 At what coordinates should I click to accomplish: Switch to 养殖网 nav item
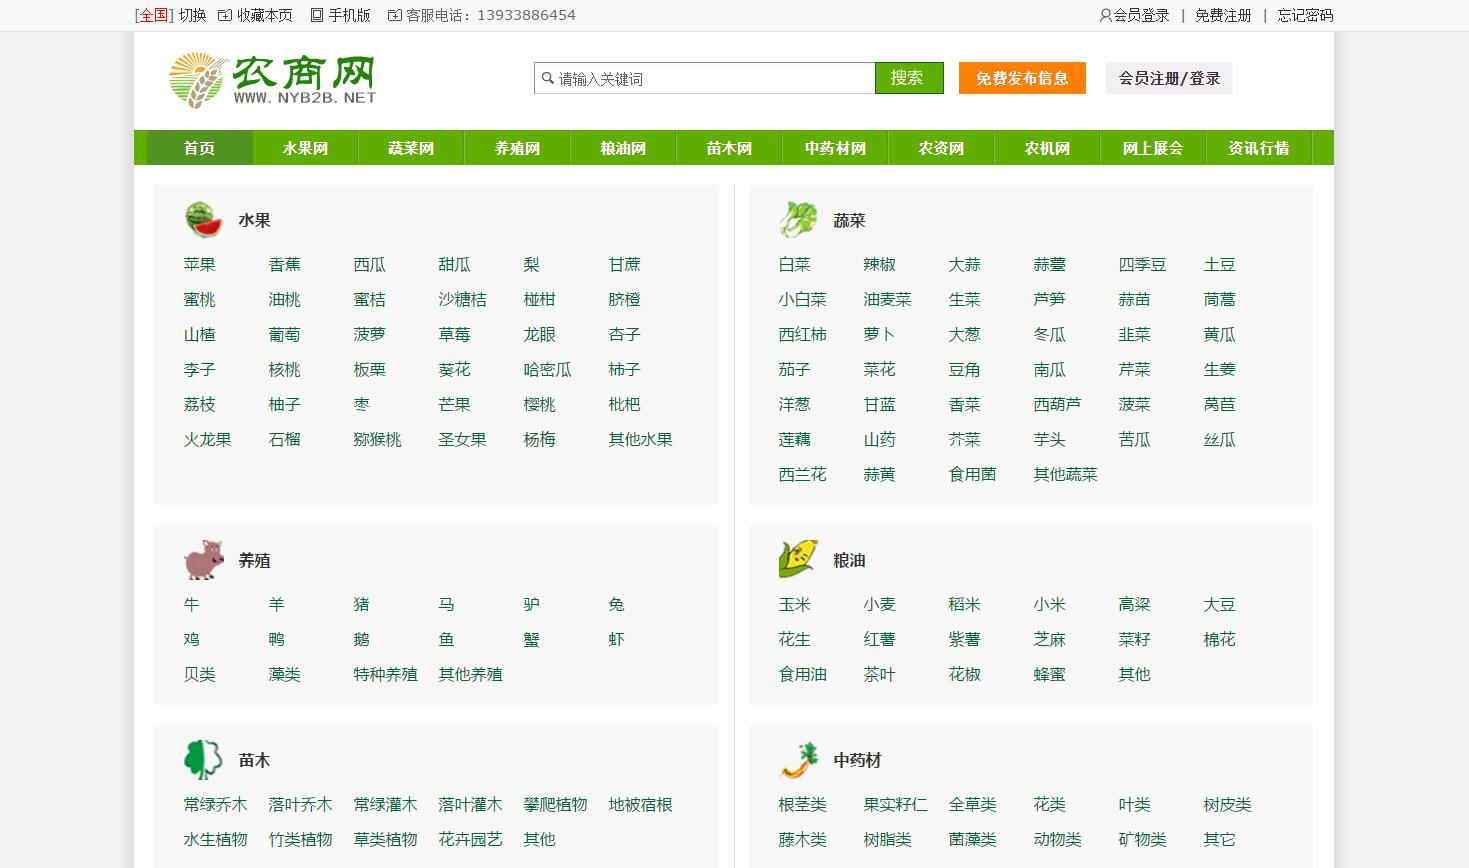(518, 148)
